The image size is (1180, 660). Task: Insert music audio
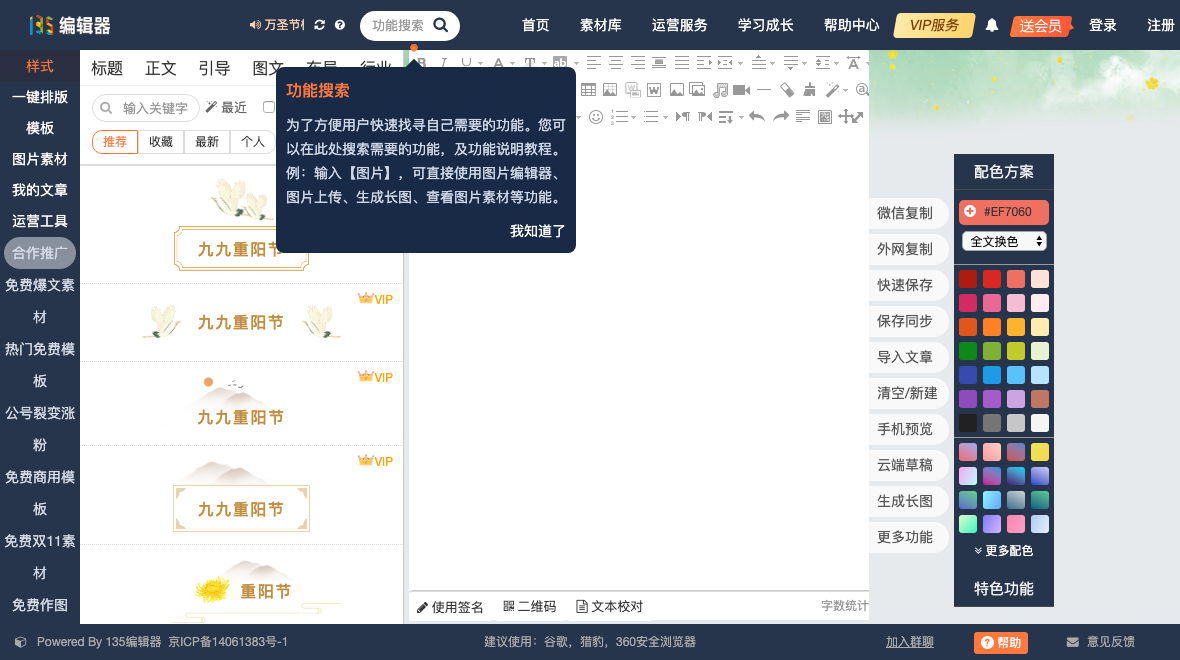pyautogui.click(x=720, y=90)
